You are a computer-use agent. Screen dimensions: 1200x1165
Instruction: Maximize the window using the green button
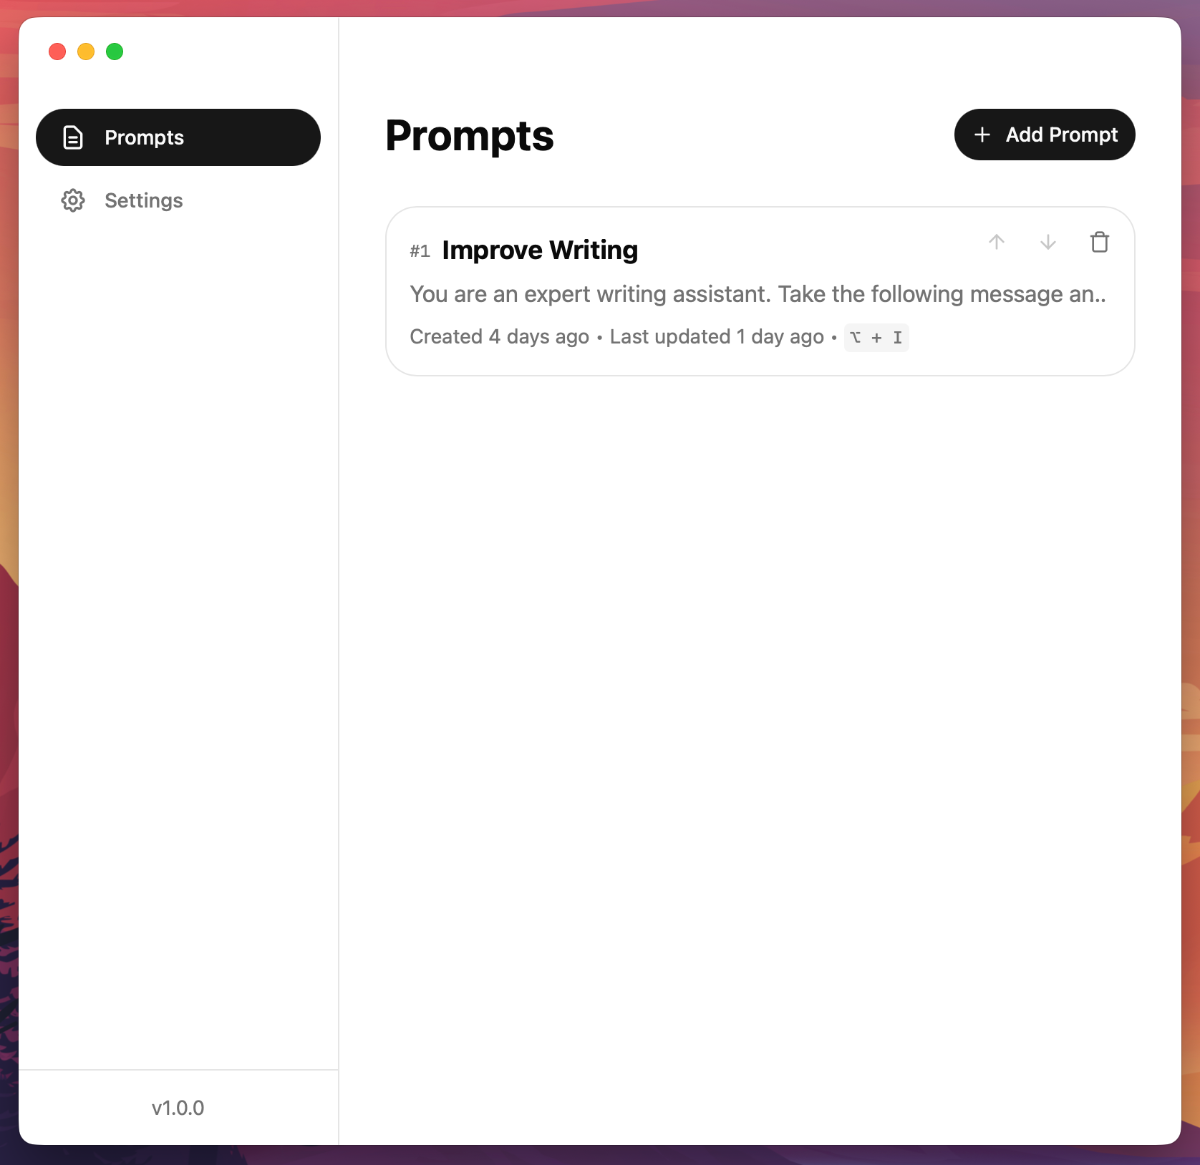point(115,51)
